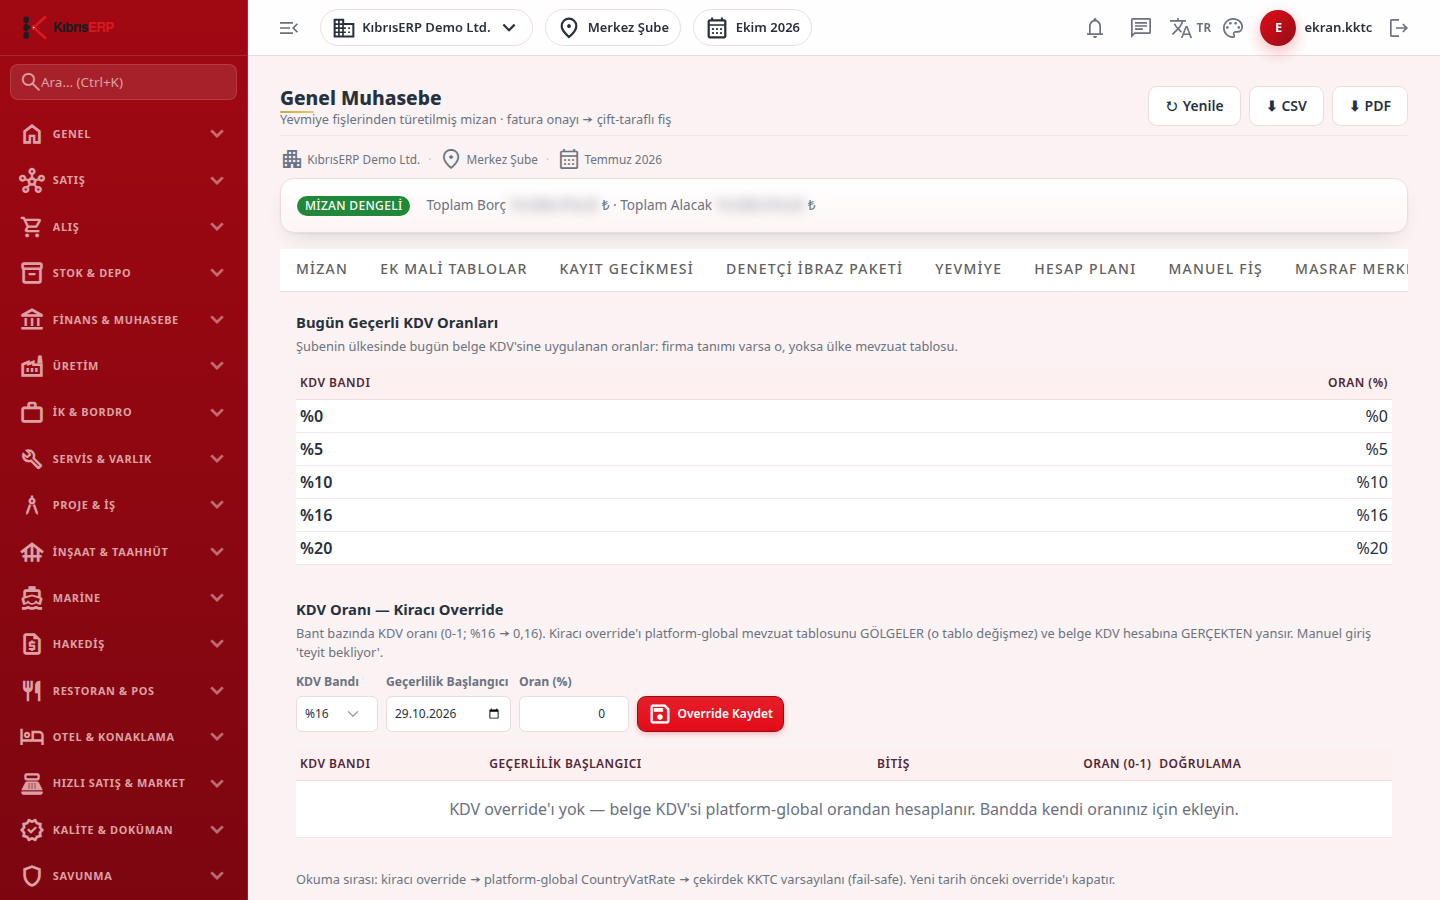1440x900 pixels.
Task: Click the SAVUNMA shield icon
Action: [x=32, y=876]
